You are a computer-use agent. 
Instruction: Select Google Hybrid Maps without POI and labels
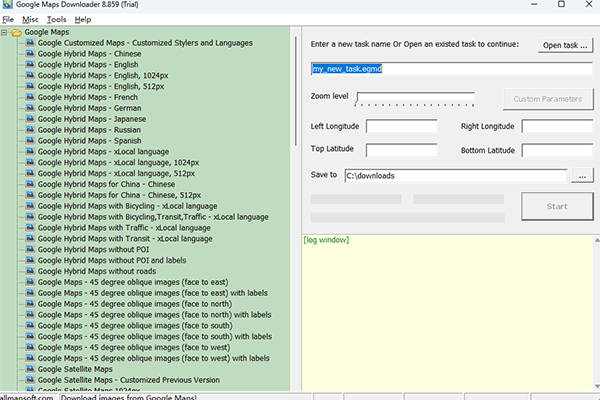tap(112, 260)
